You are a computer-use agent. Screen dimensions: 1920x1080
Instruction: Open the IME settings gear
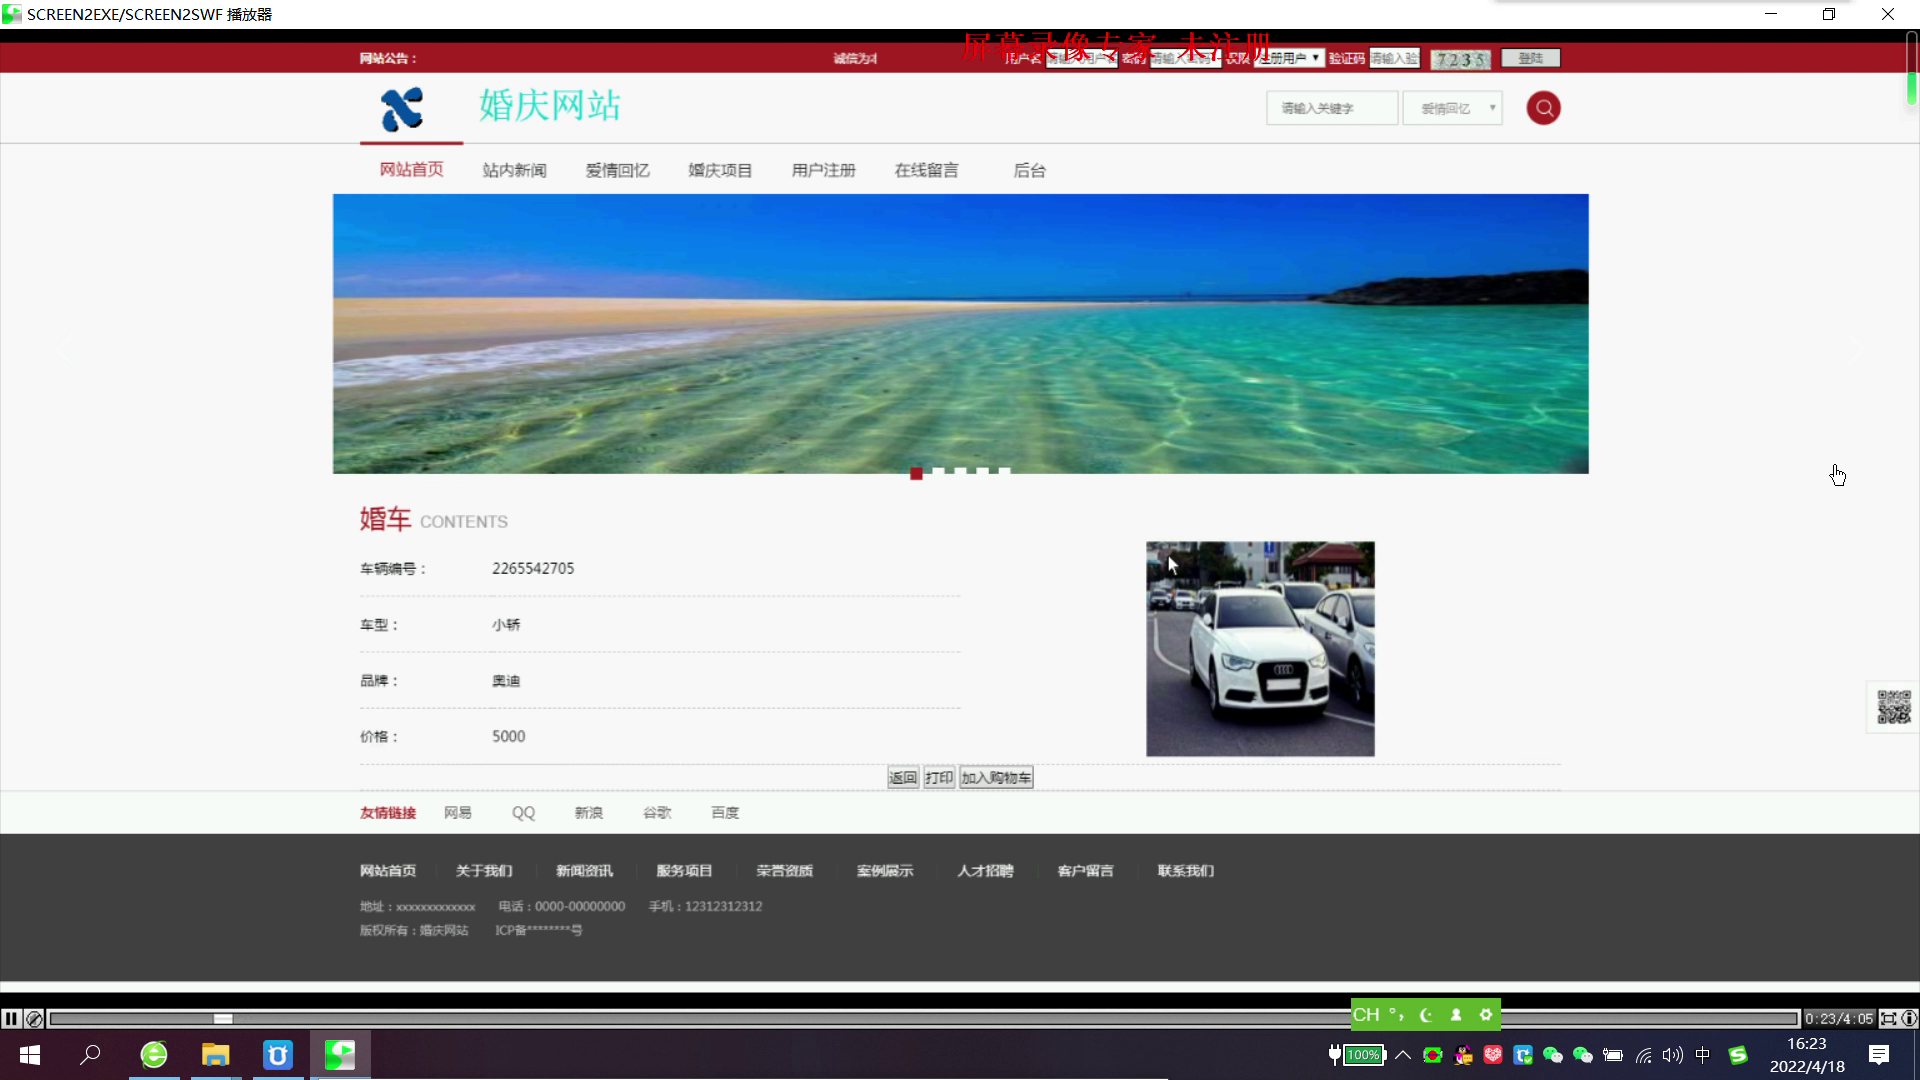(1486, 1015)
